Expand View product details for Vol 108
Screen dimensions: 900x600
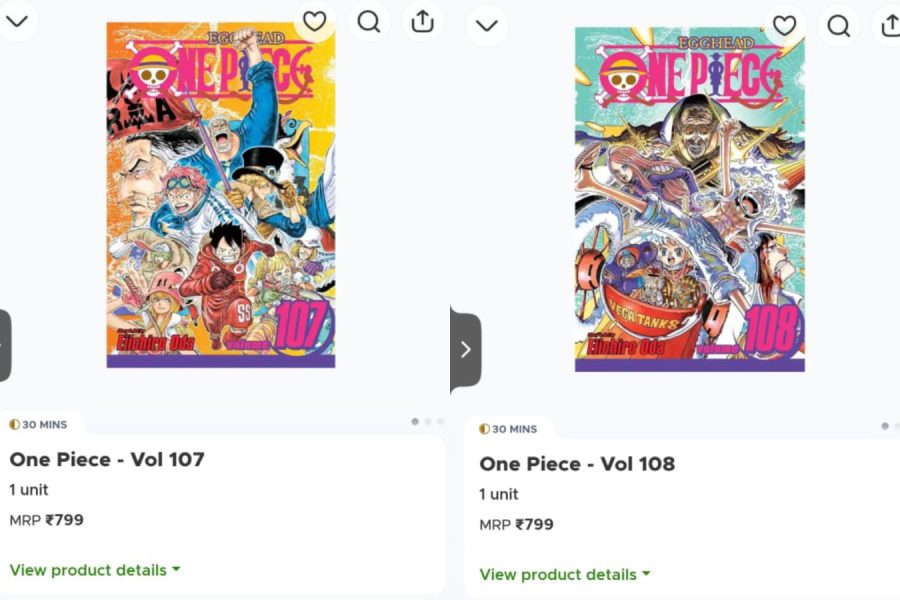(x=558, y=574)
